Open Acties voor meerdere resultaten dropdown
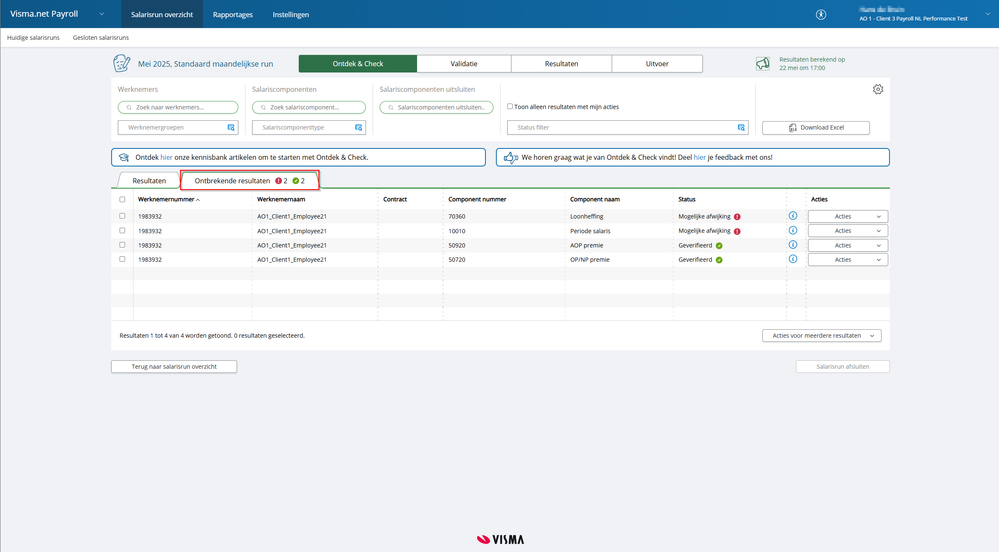 click(x=822, y=335)
